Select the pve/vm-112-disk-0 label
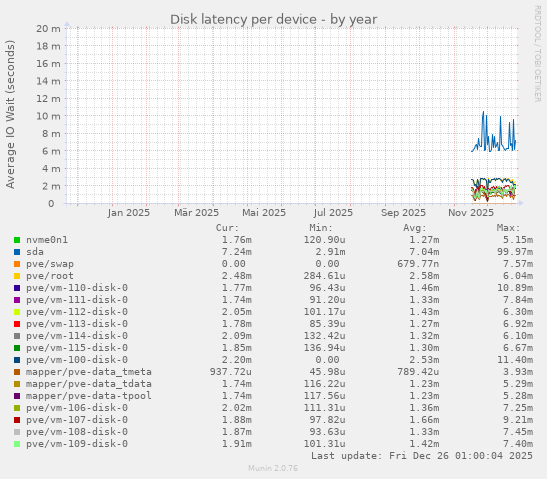This screenshot has height=479, width=547. tap(77, 312)
